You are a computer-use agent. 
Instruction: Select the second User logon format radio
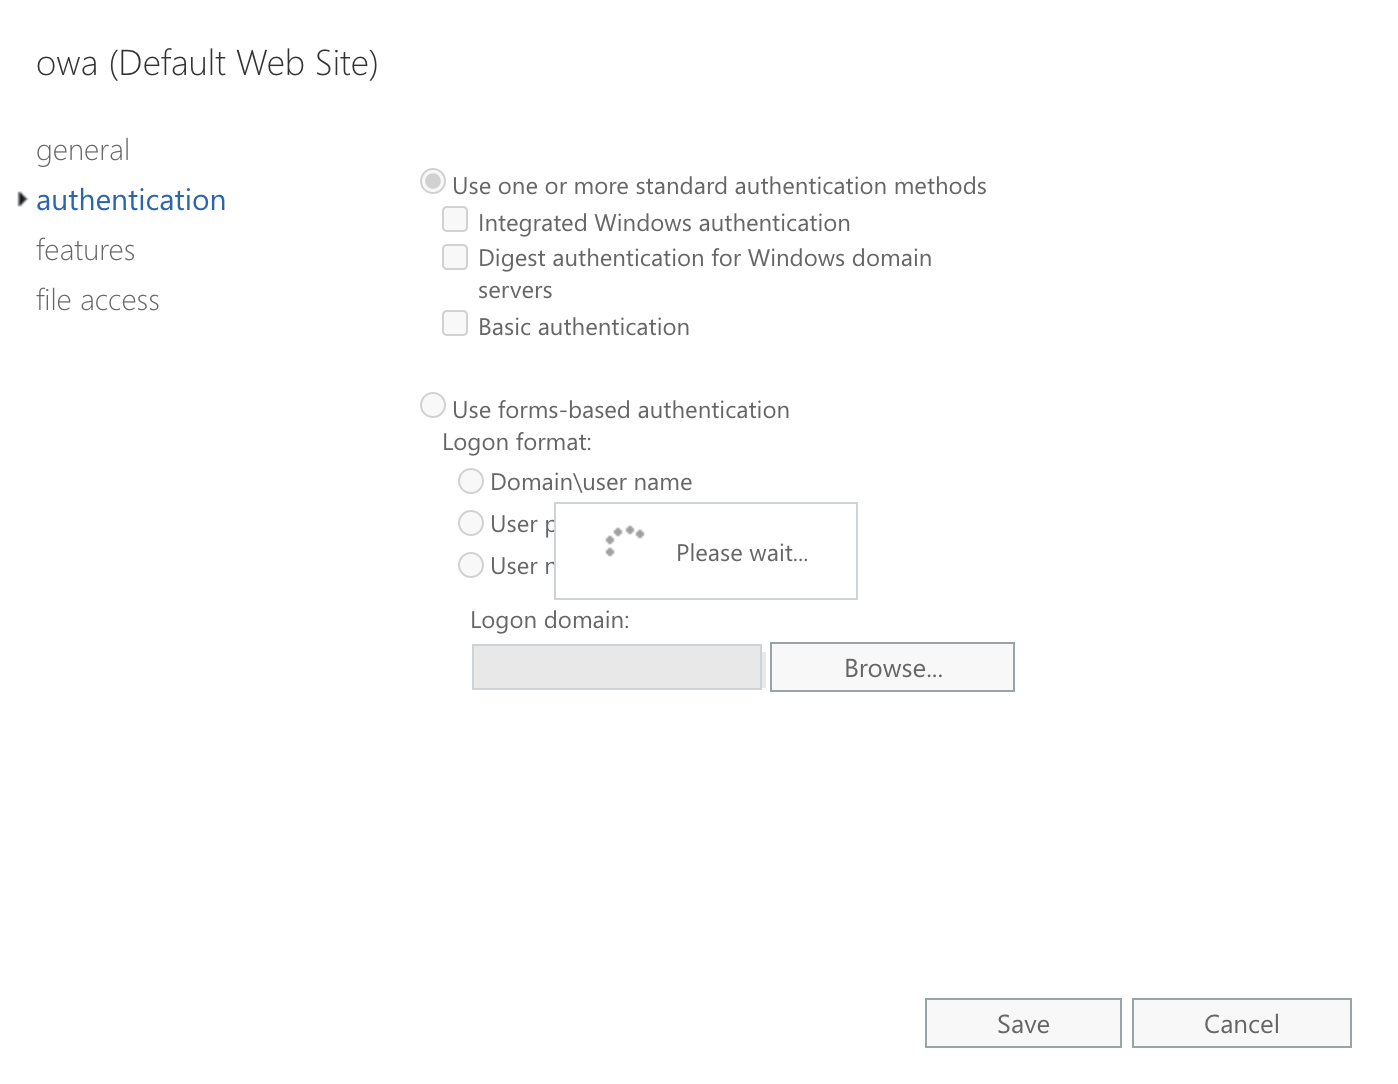[x=471, y=523]
